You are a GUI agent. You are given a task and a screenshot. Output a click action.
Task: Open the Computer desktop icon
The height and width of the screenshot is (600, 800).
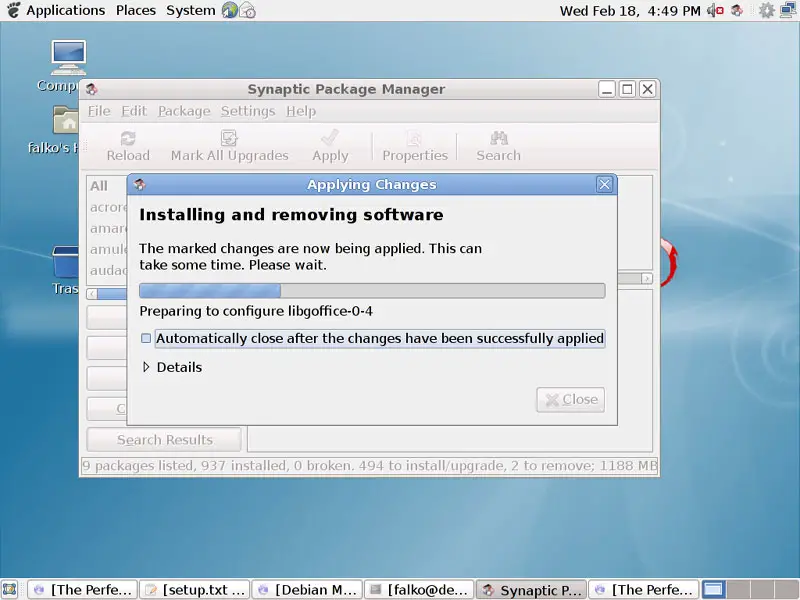pos(68,58)
